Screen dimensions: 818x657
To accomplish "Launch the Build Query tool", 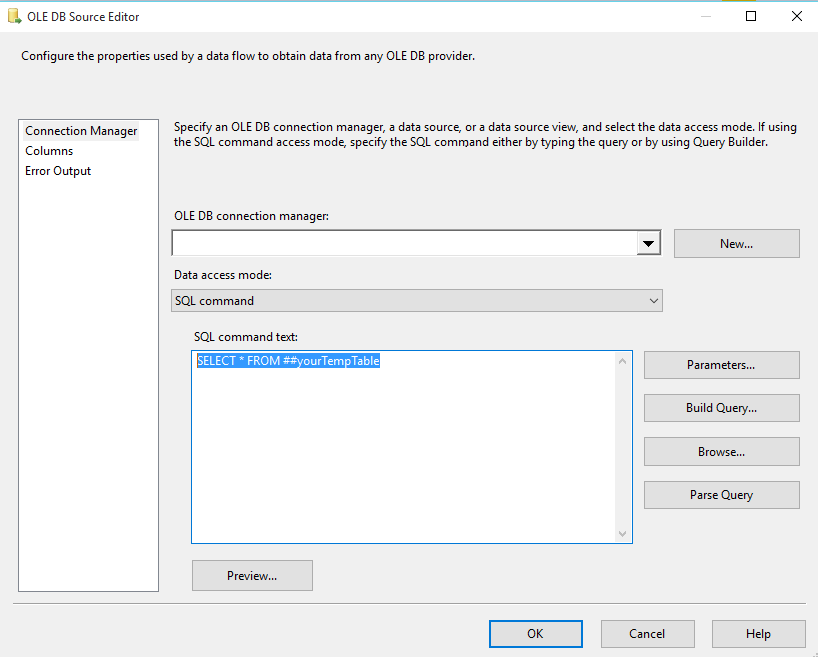I will (x=721, y=408).
